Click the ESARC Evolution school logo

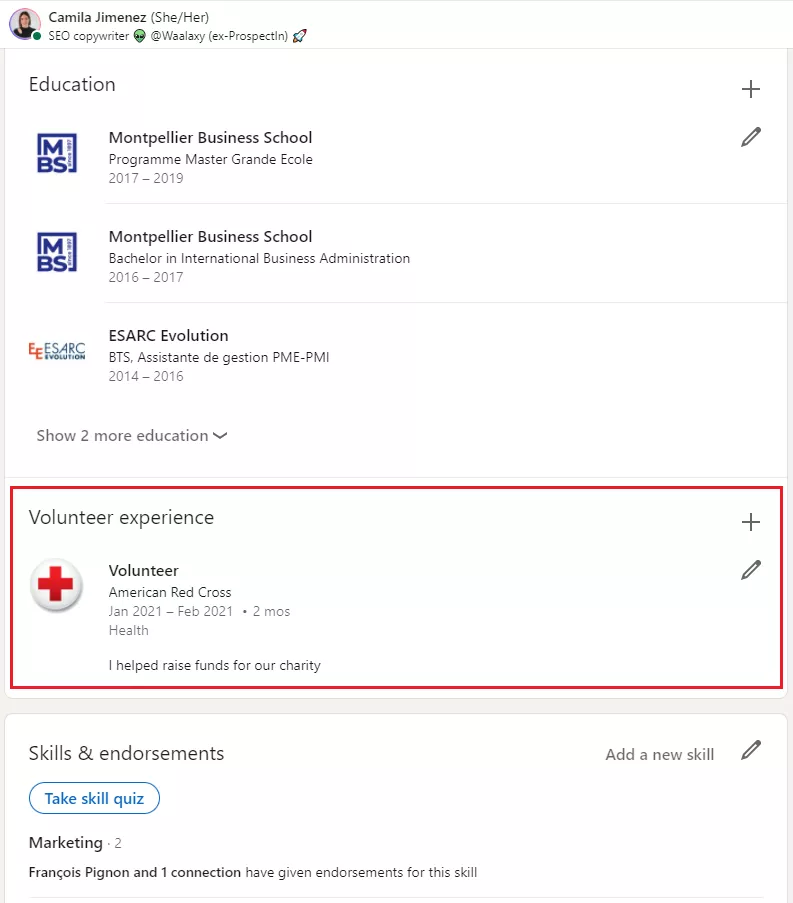coord(57,351)
